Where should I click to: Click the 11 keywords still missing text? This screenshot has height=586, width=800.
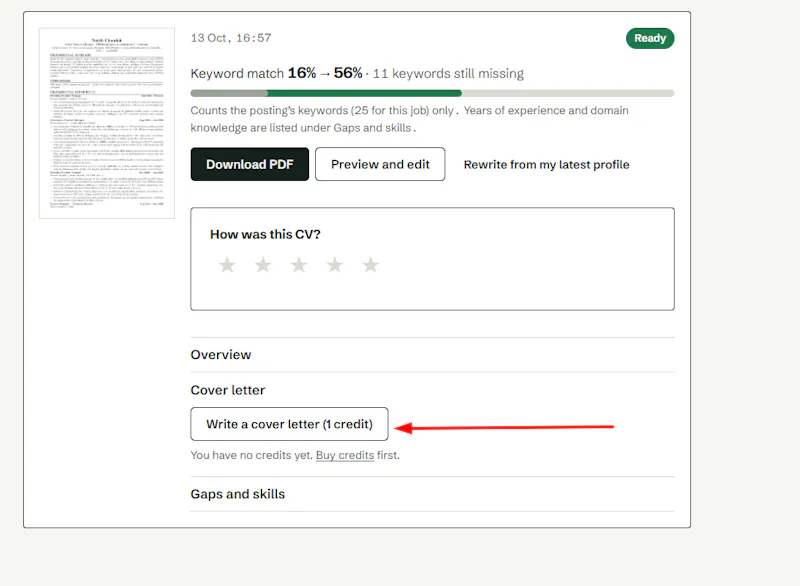[448, 73]
